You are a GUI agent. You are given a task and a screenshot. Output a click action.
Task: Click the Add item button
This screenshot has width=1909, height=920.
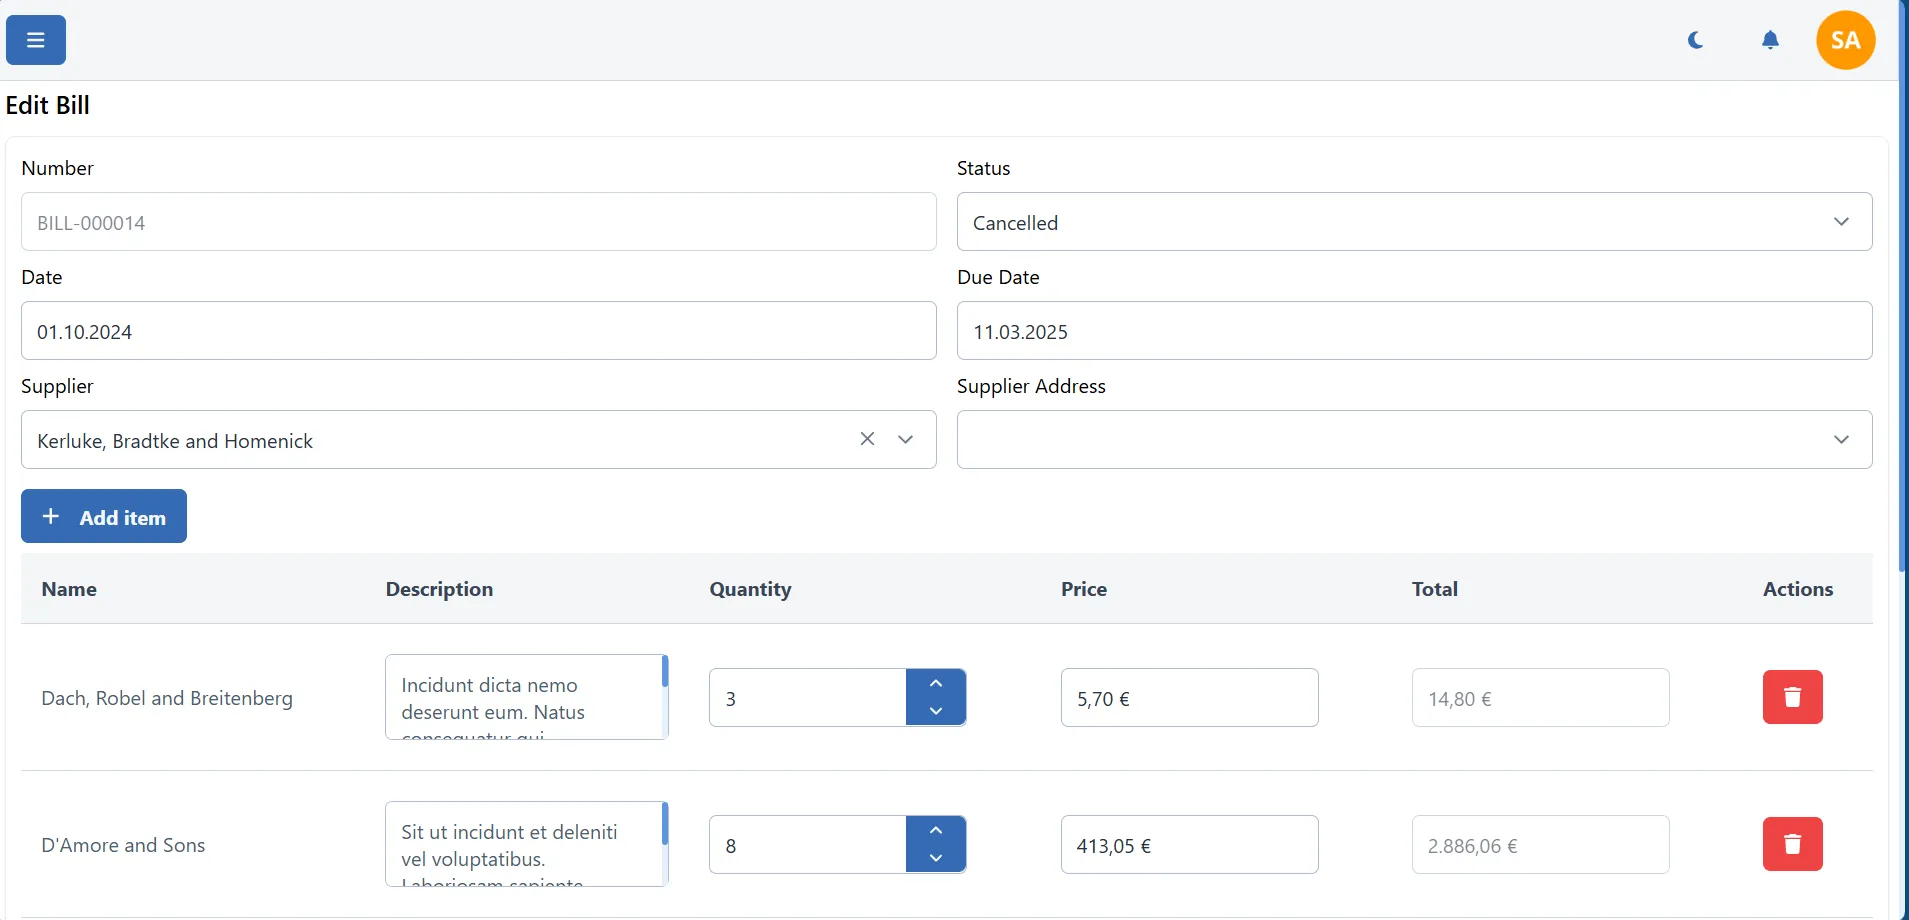pos(104,516)
